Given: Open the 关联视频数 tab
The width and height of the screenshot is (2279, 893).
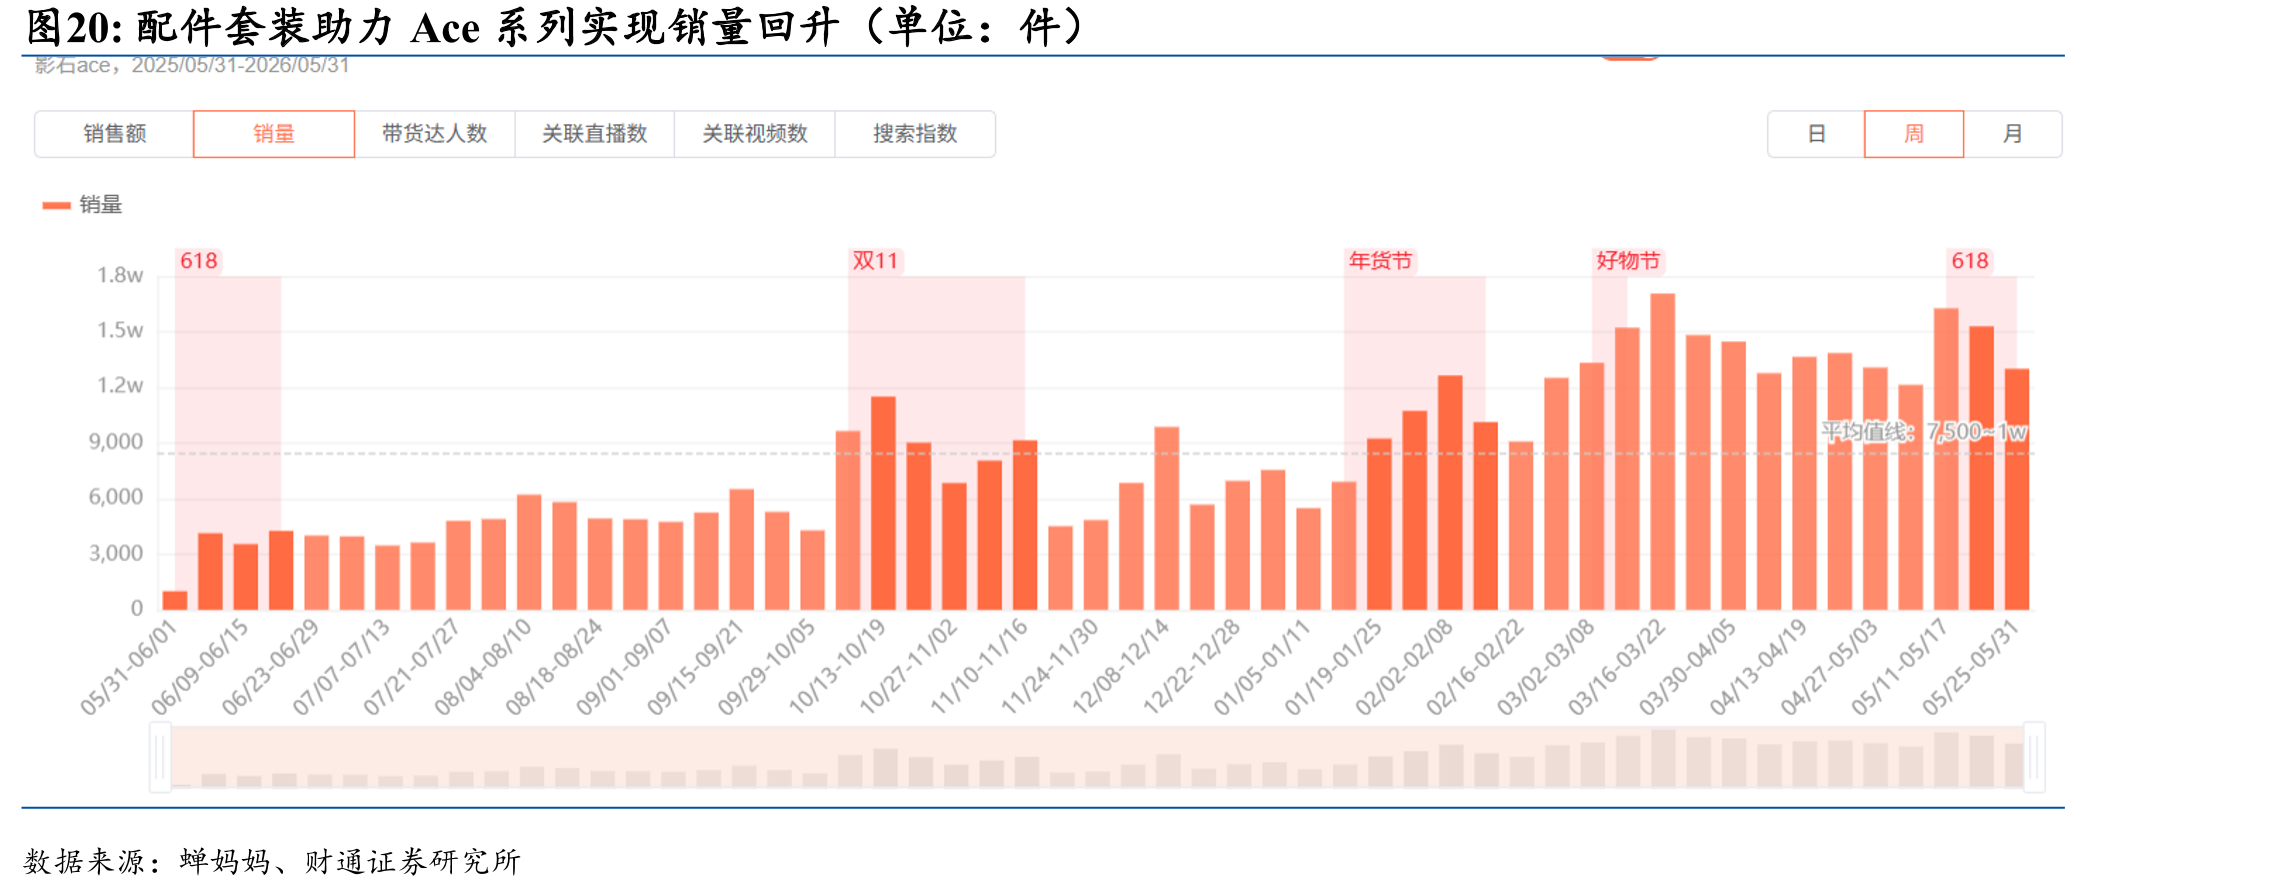Looking at the screenshot, I should point(755,134).
